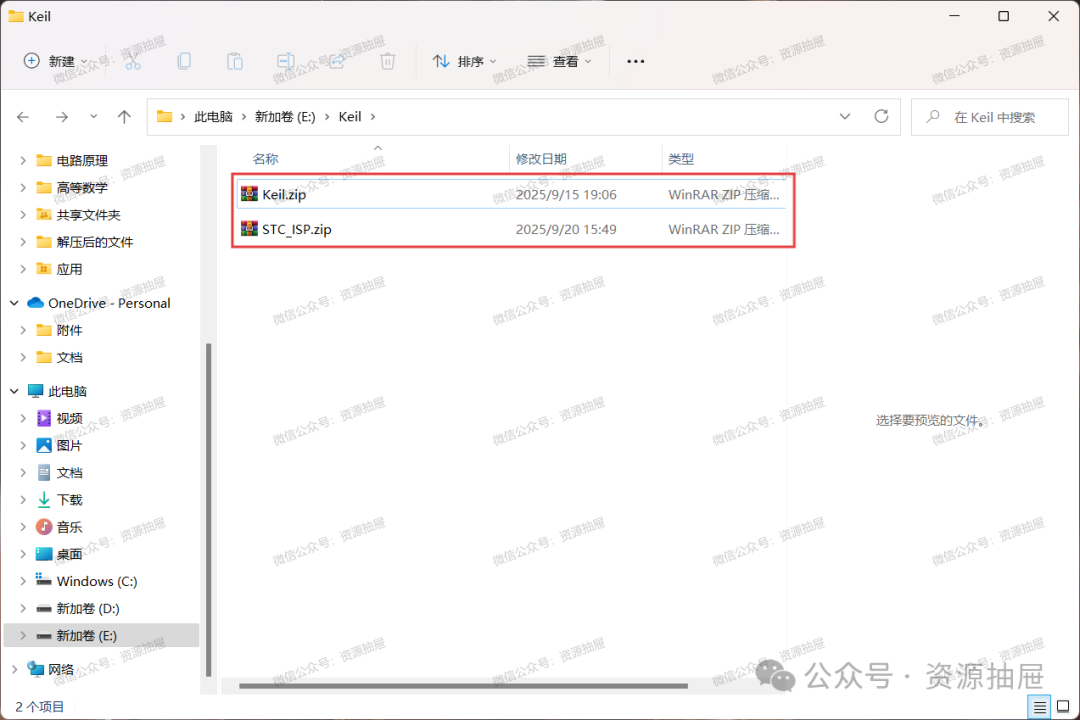Screen dimensions: 1080x720
Task: Click the Copy icon in toolbar
Action: (184, 61)
